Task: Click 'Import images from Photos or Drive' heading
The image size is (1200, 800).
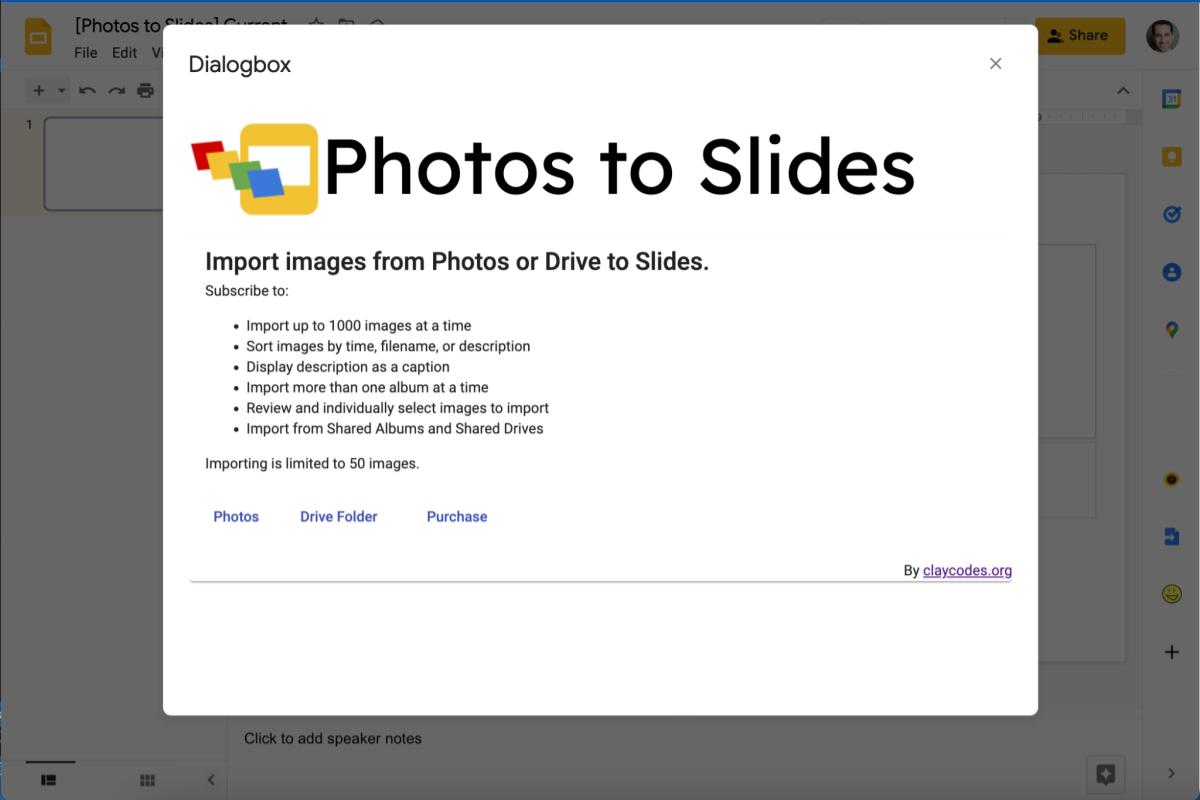Action: [x=457, y=262]
